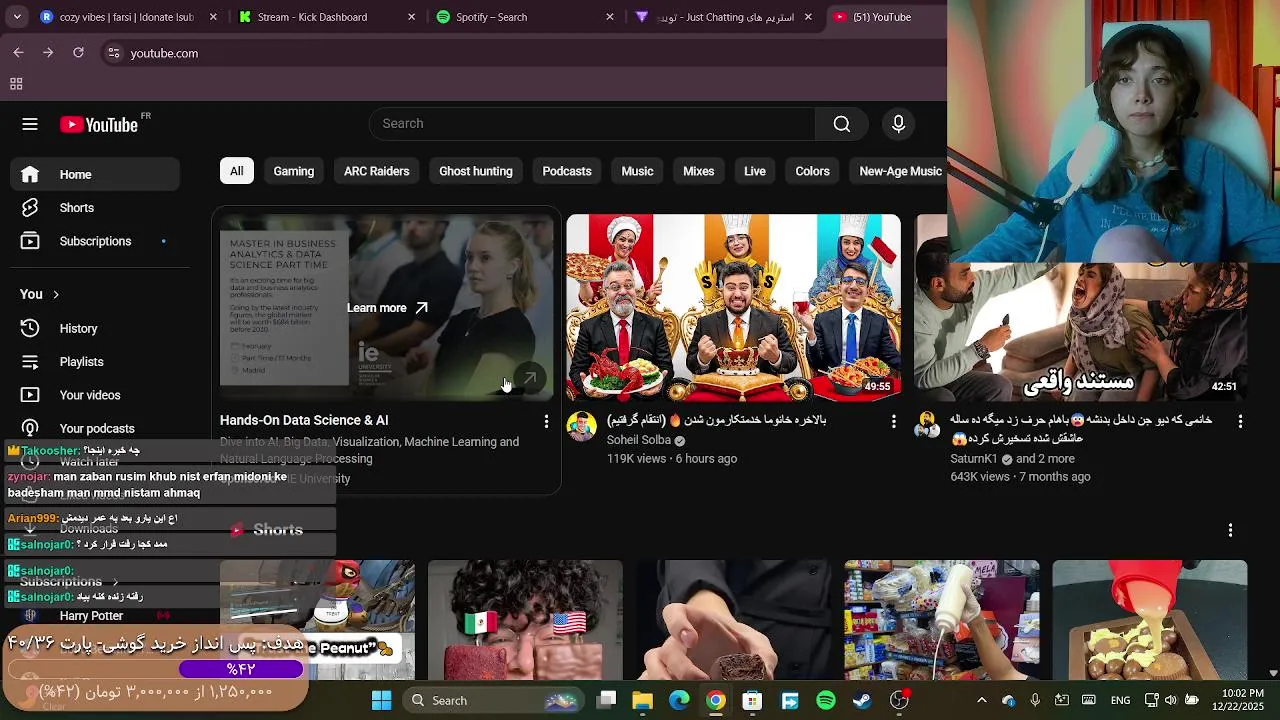Close the Spotify - Search tab
The image size is (1280, 720).
tap(610, 17)
